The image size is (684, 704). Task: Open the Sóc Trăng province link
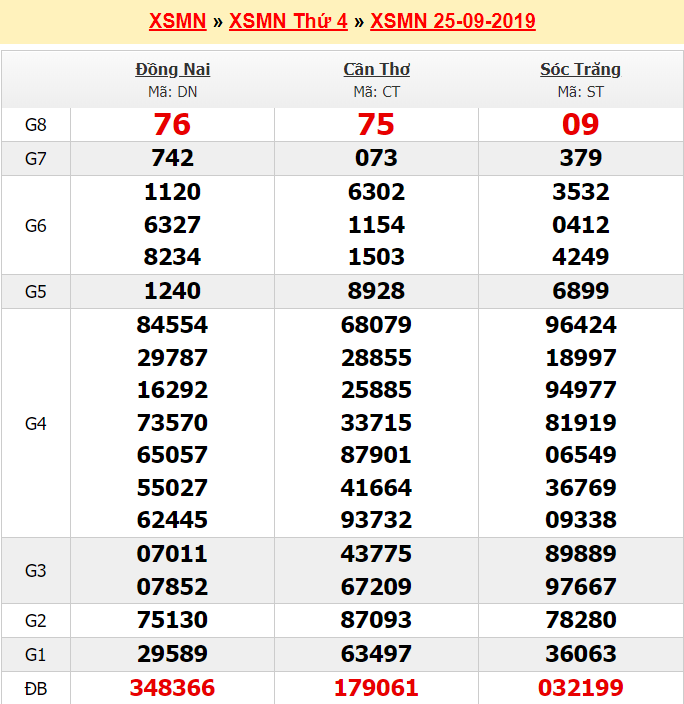click(x=580, y=69)
